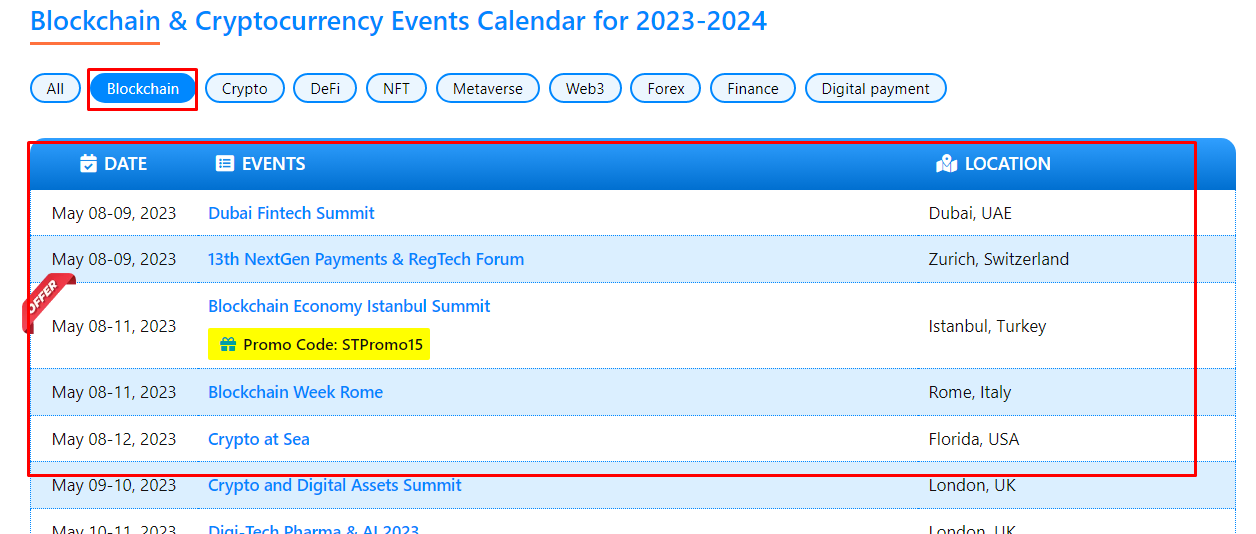Screen dimensions: 1256x534
Task: Click the gift icon in promo code badge
Action: pyautogui.click(x=228, y=345)
